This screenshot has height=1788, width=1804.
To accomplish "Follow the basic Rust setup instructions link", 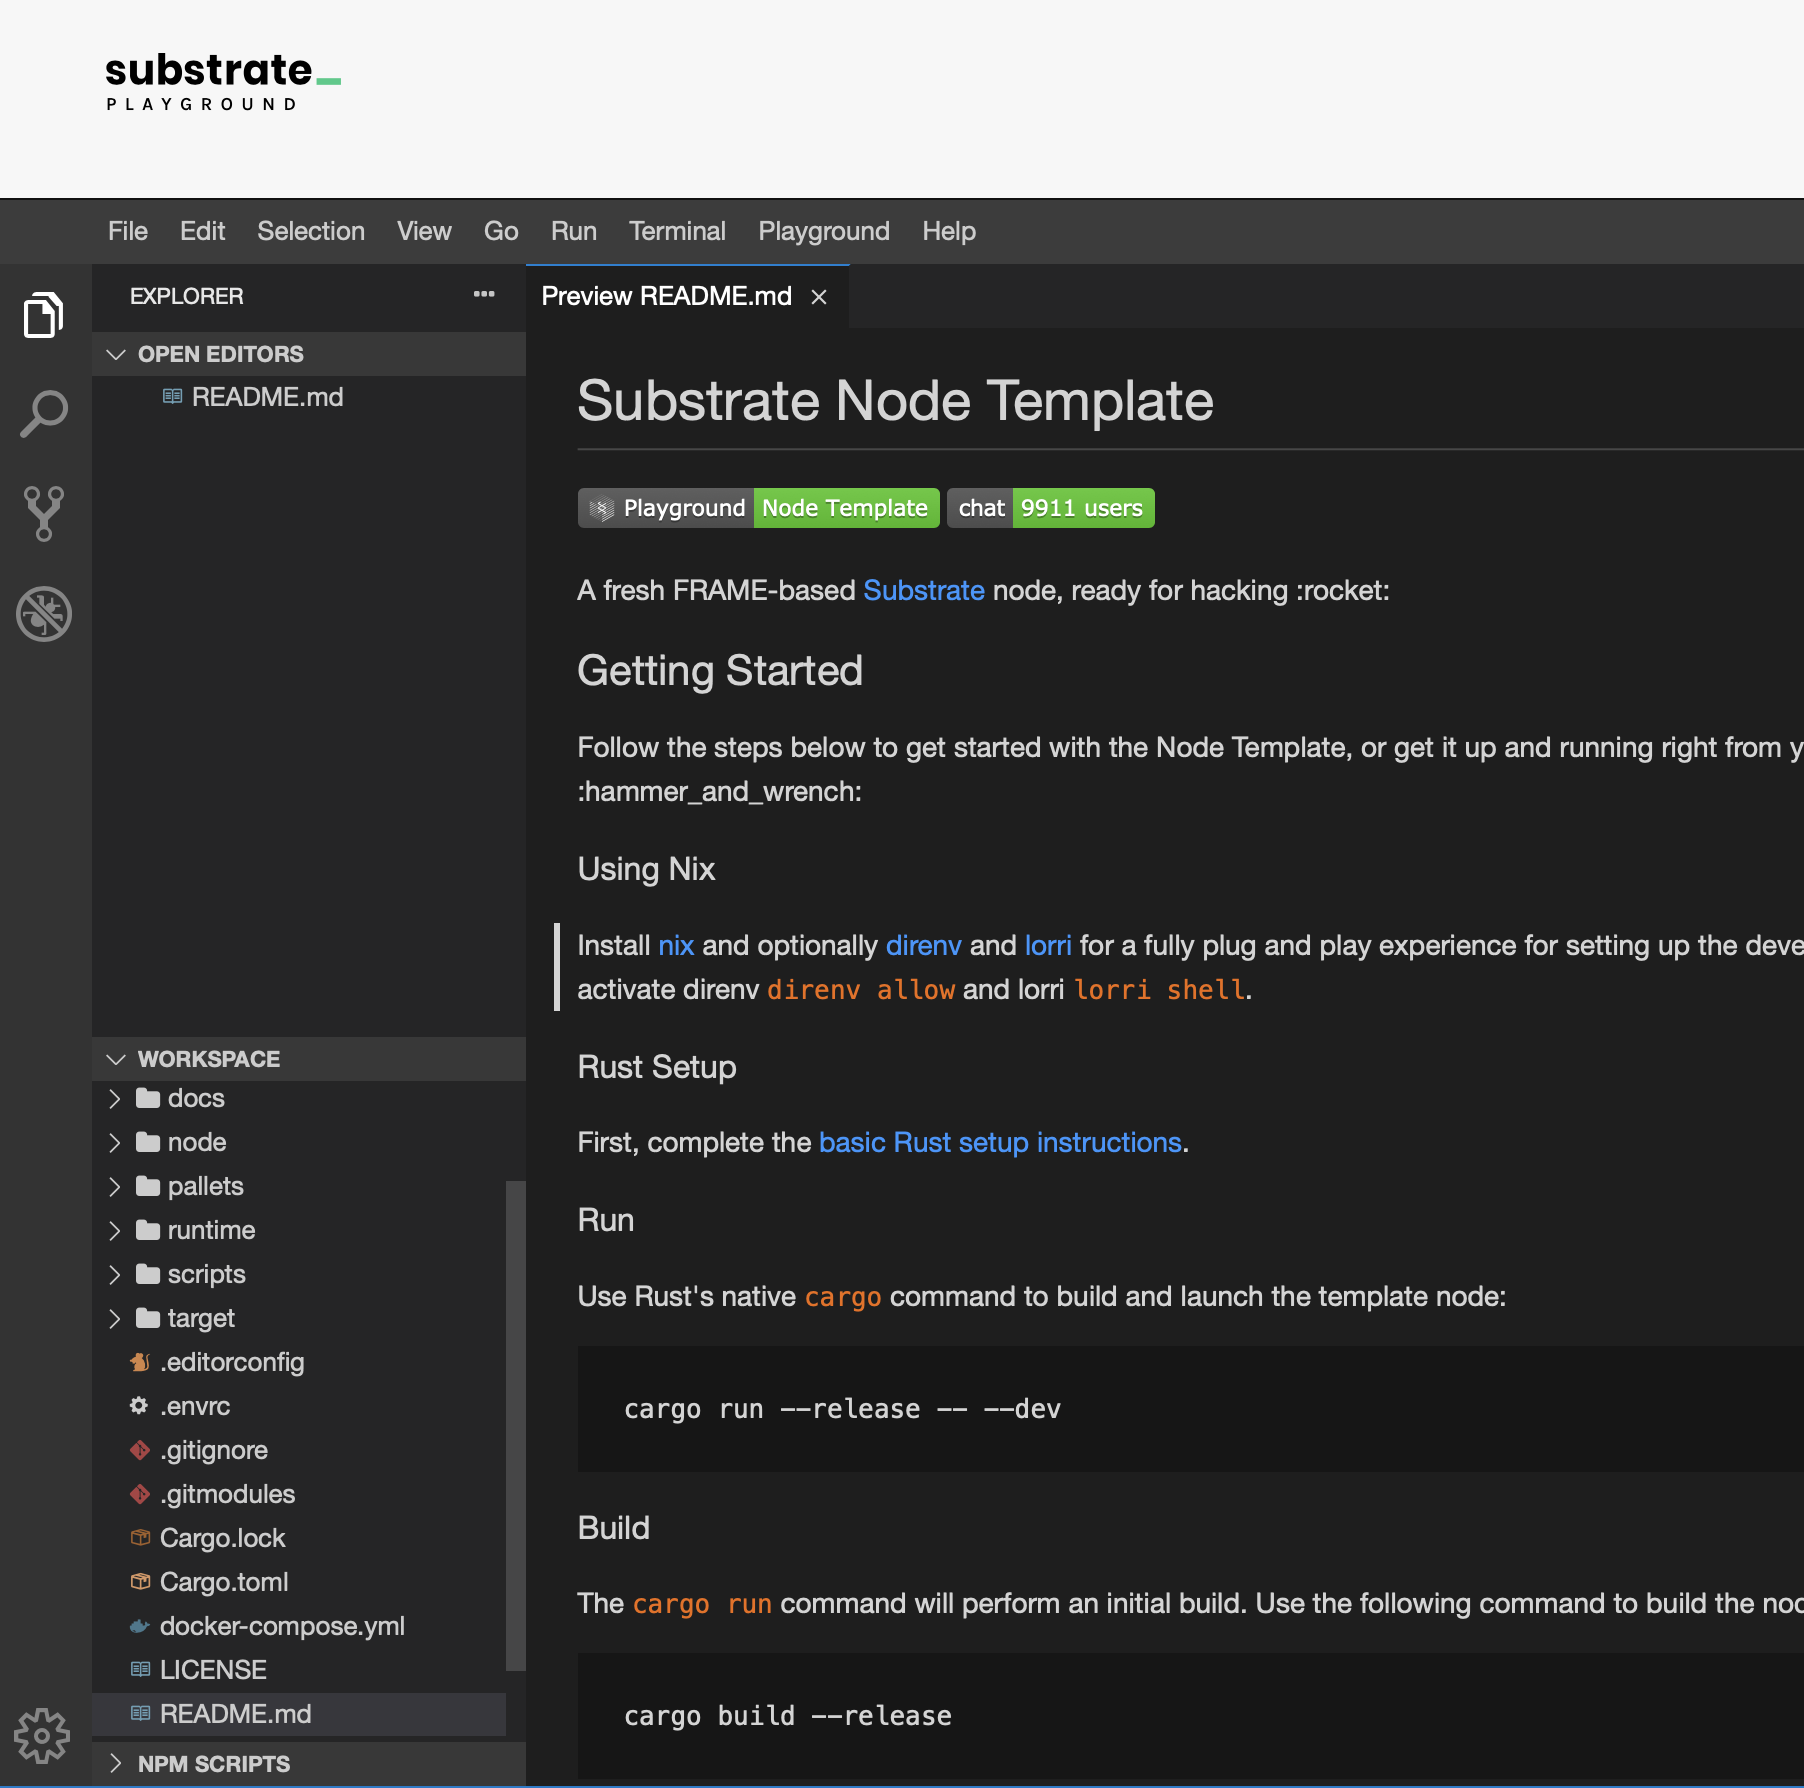I will 1000,1142.
